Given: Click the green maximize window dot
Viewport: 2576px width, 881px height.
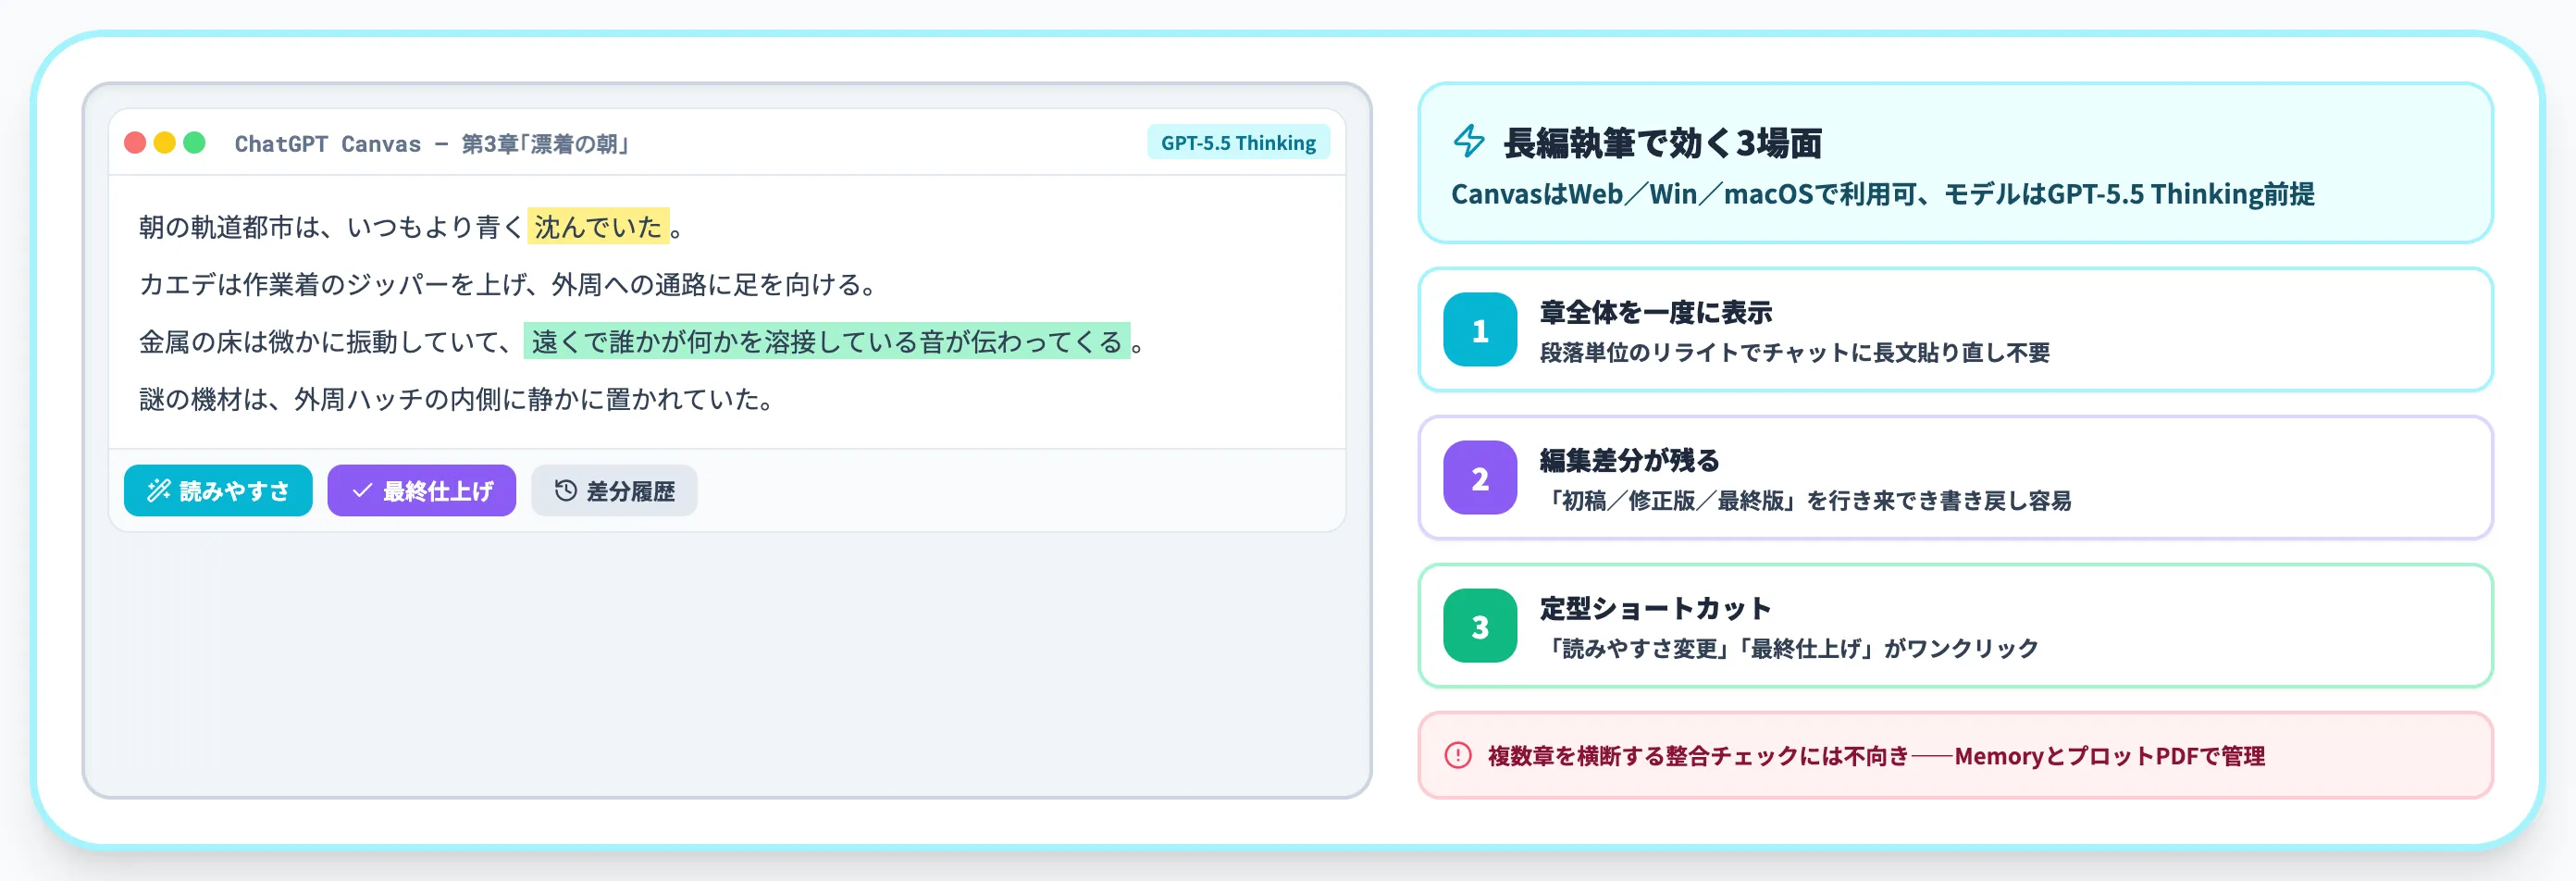Looking at the screenshot, I should tap(195, 143).
